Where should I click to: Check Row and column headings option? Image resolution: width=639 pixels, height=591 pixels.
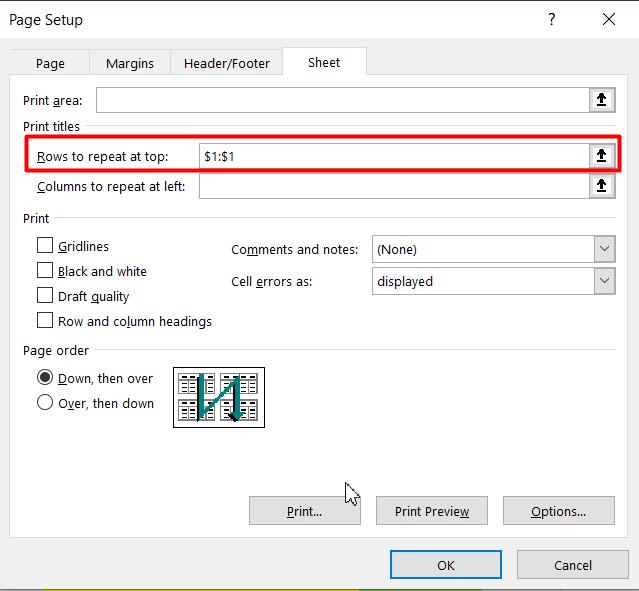pyautogui.click(x=45, y=321)
